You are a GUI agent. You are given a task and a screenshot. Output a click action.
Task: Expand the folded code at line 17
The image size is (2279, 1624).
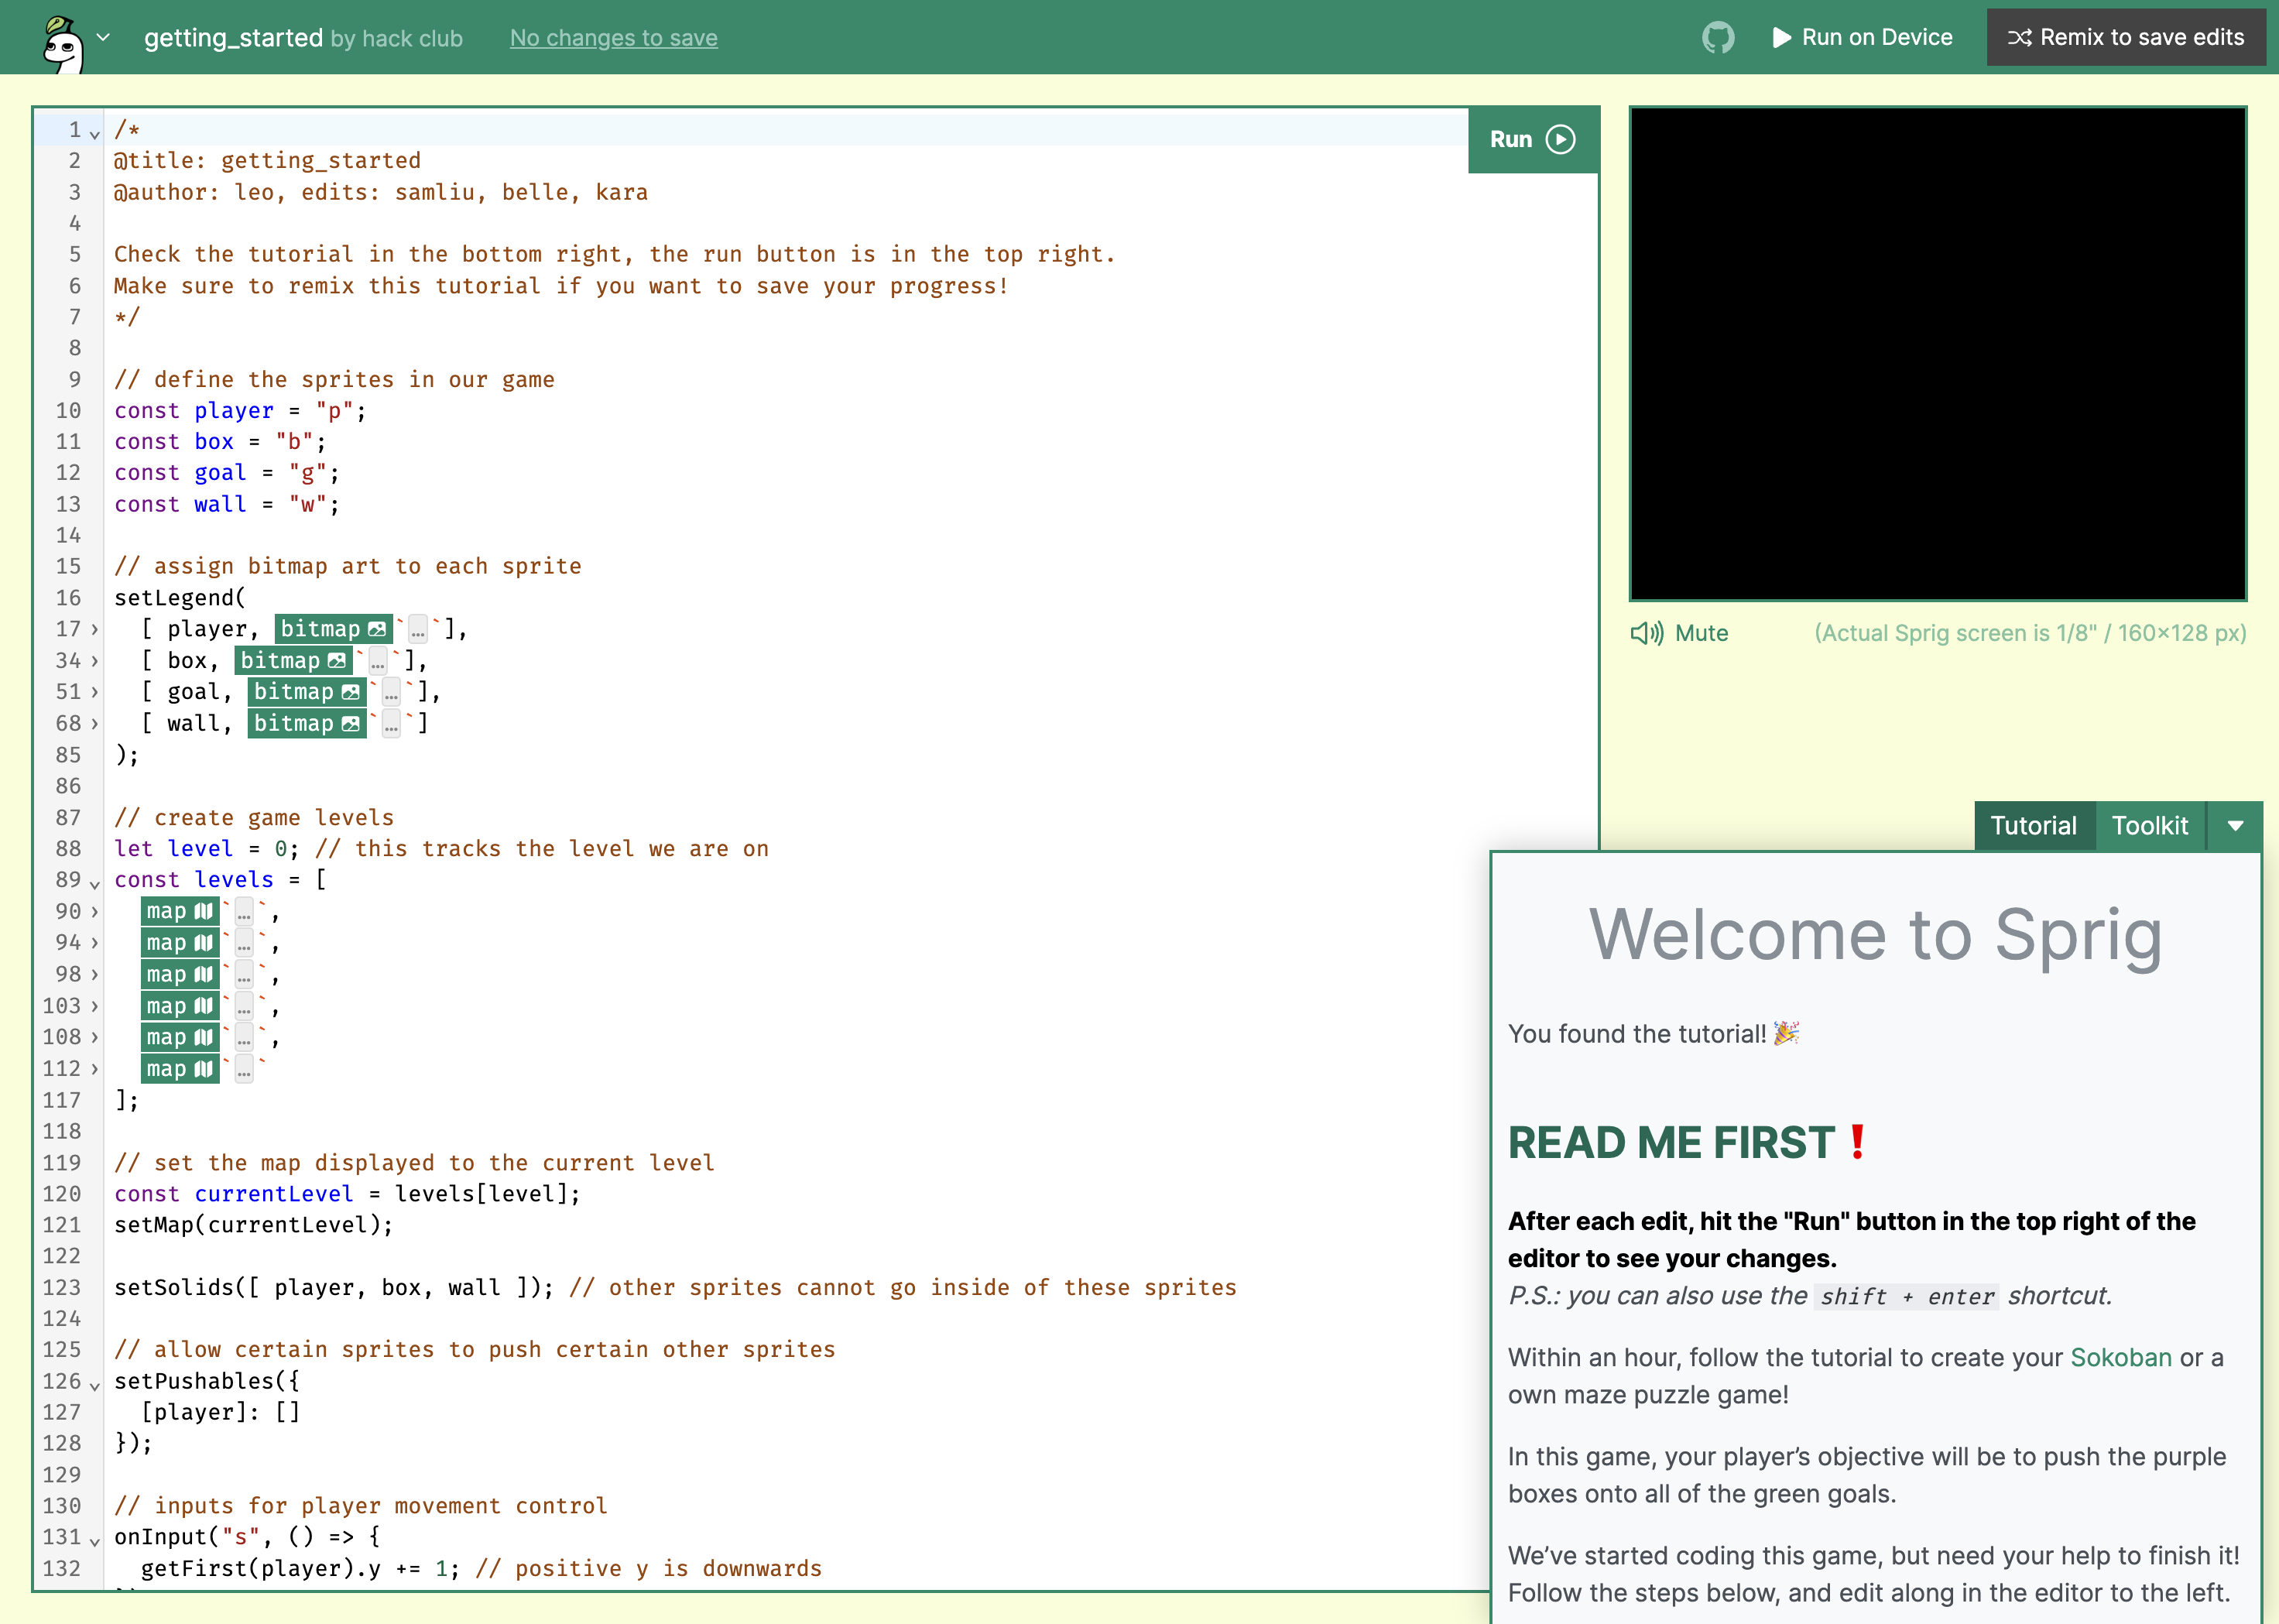[95, 629]
